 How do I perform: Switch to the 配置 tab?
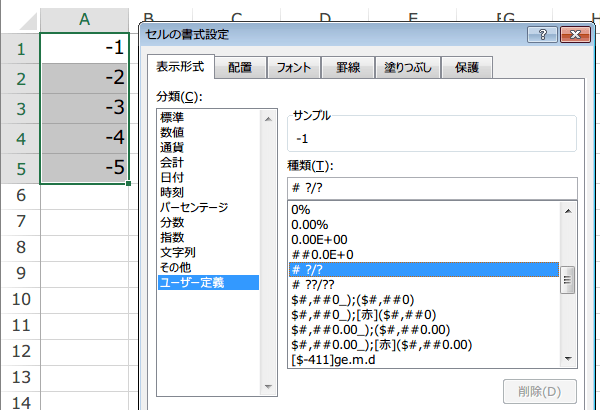(240, 68)
